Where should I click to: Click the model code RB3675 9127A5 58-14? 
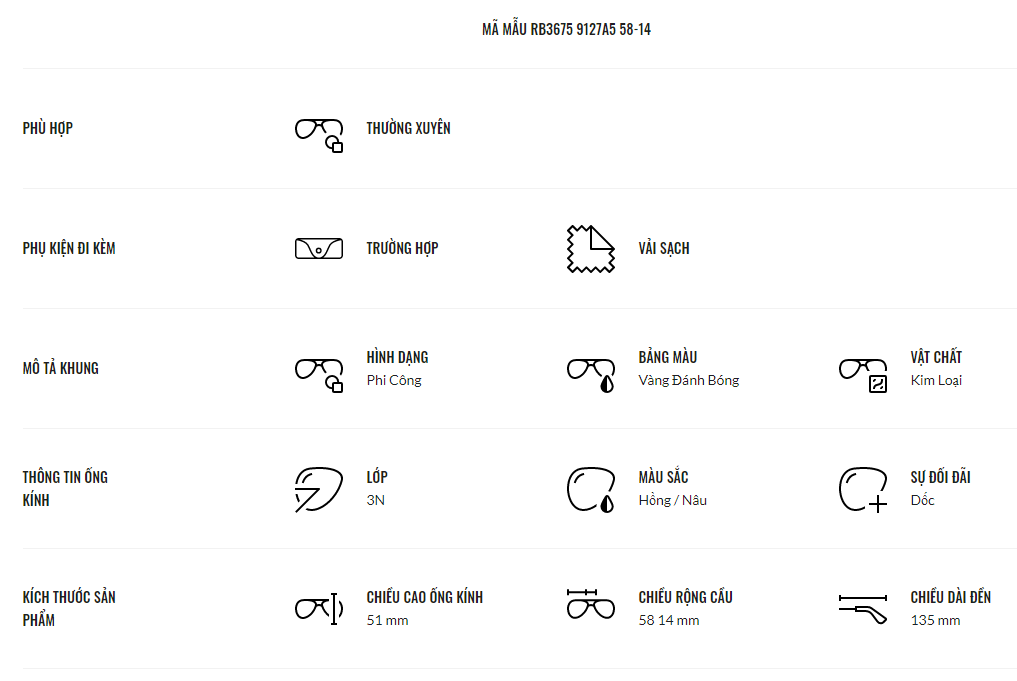(566, 29)
